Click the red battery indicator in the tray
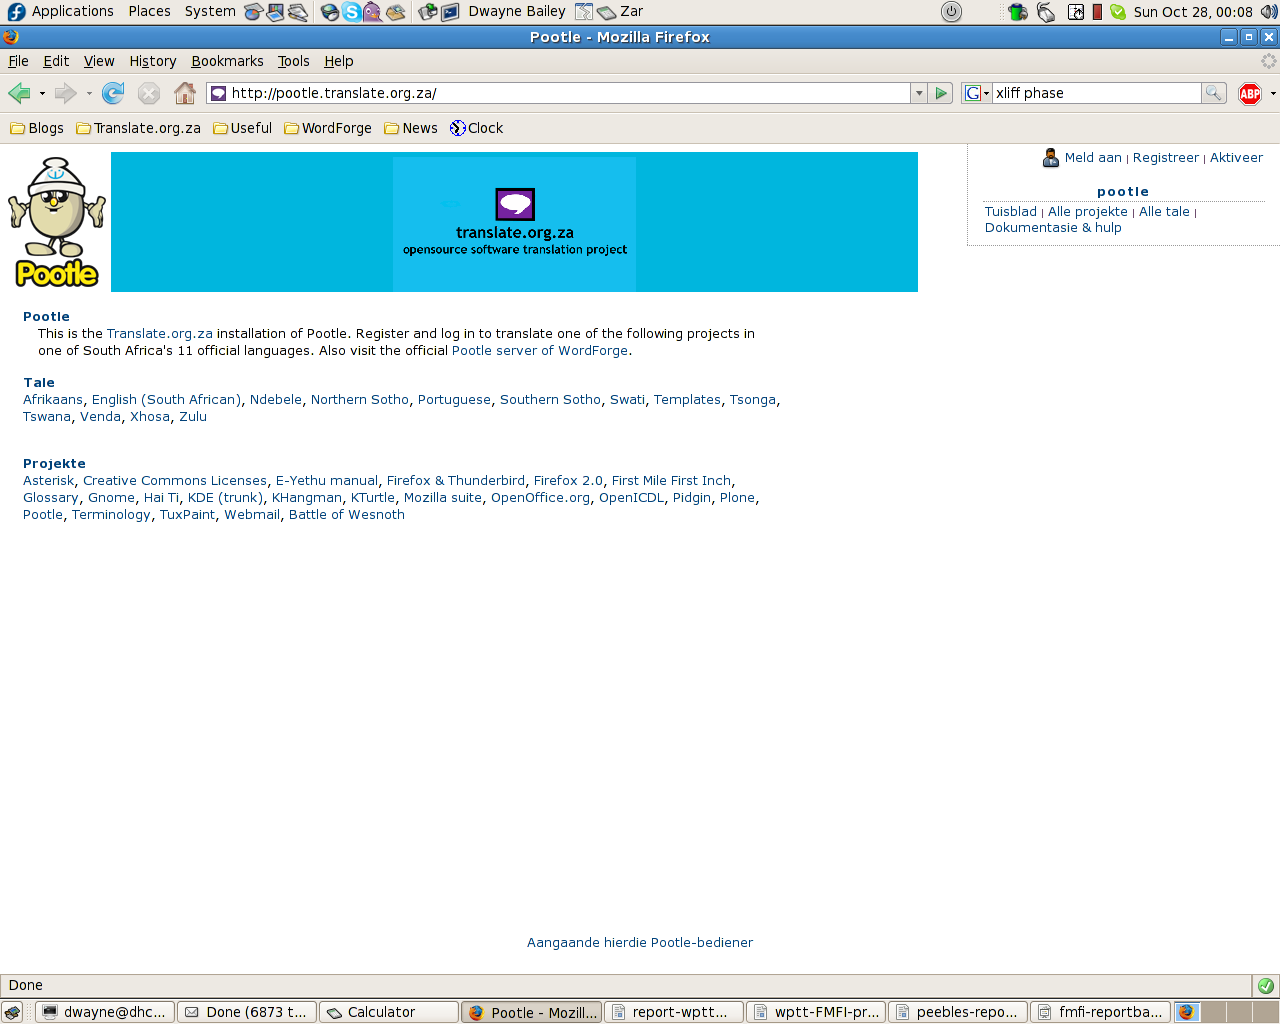1280x1024 pixels. pyautogui.click(x=1097, y=12)
